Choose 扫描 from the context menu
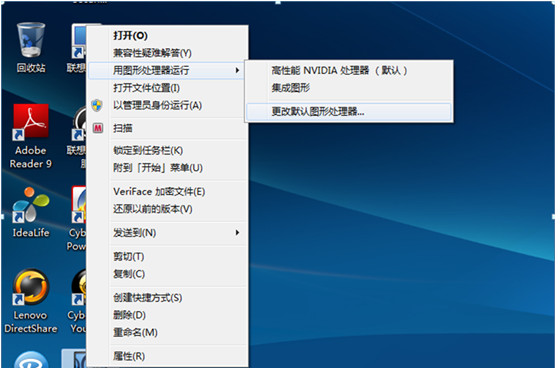This screenshot has height=368, width=560. pos(168,128)
